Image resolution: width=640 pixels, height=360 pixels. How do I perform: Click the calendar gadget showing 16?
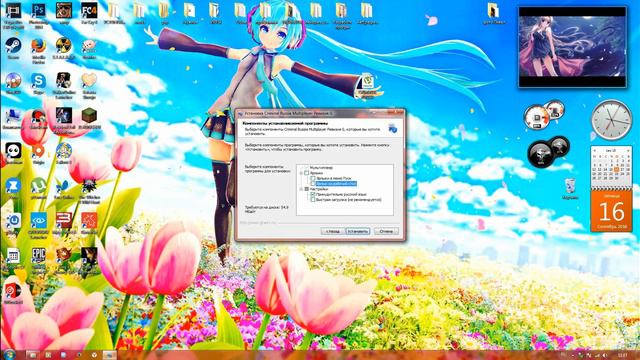(x=611, y=189)
